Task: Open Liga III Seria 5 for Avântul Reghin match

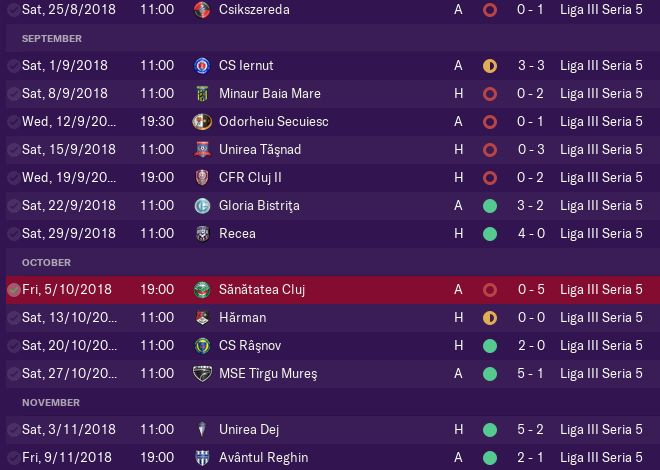Action: pos(601,457)
